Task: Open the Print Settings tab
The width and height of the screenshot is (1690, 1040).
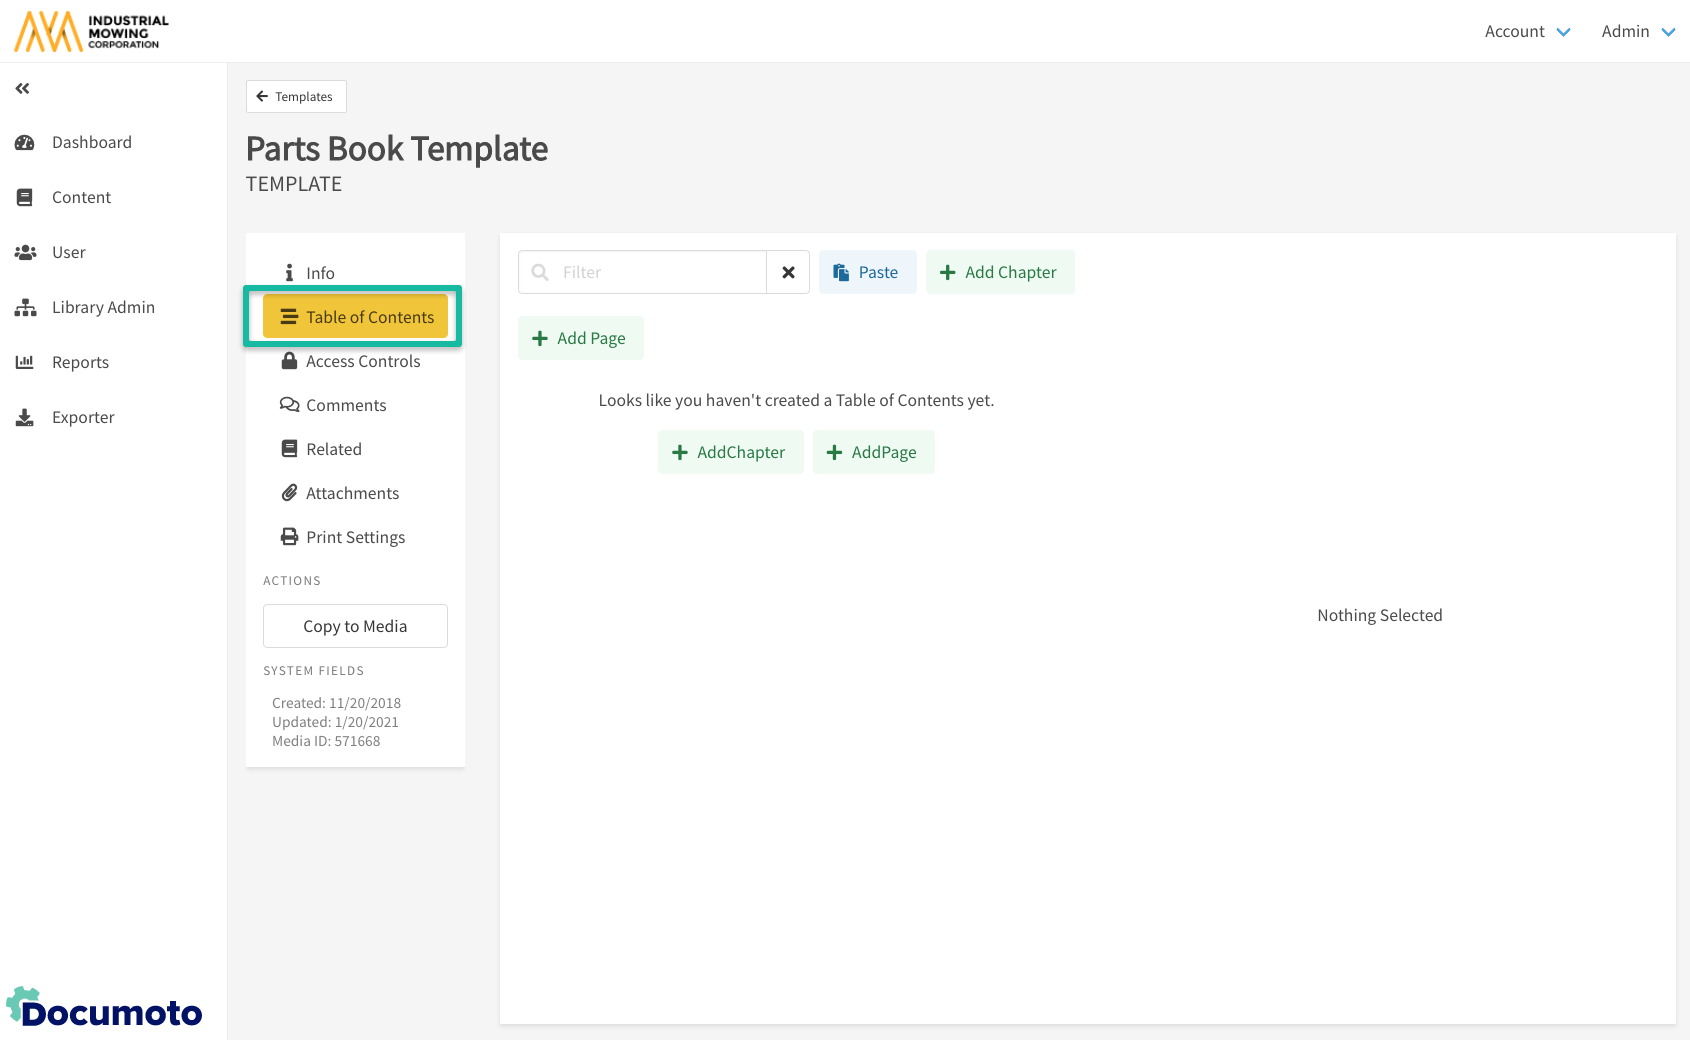Action: tap(355, 537)
